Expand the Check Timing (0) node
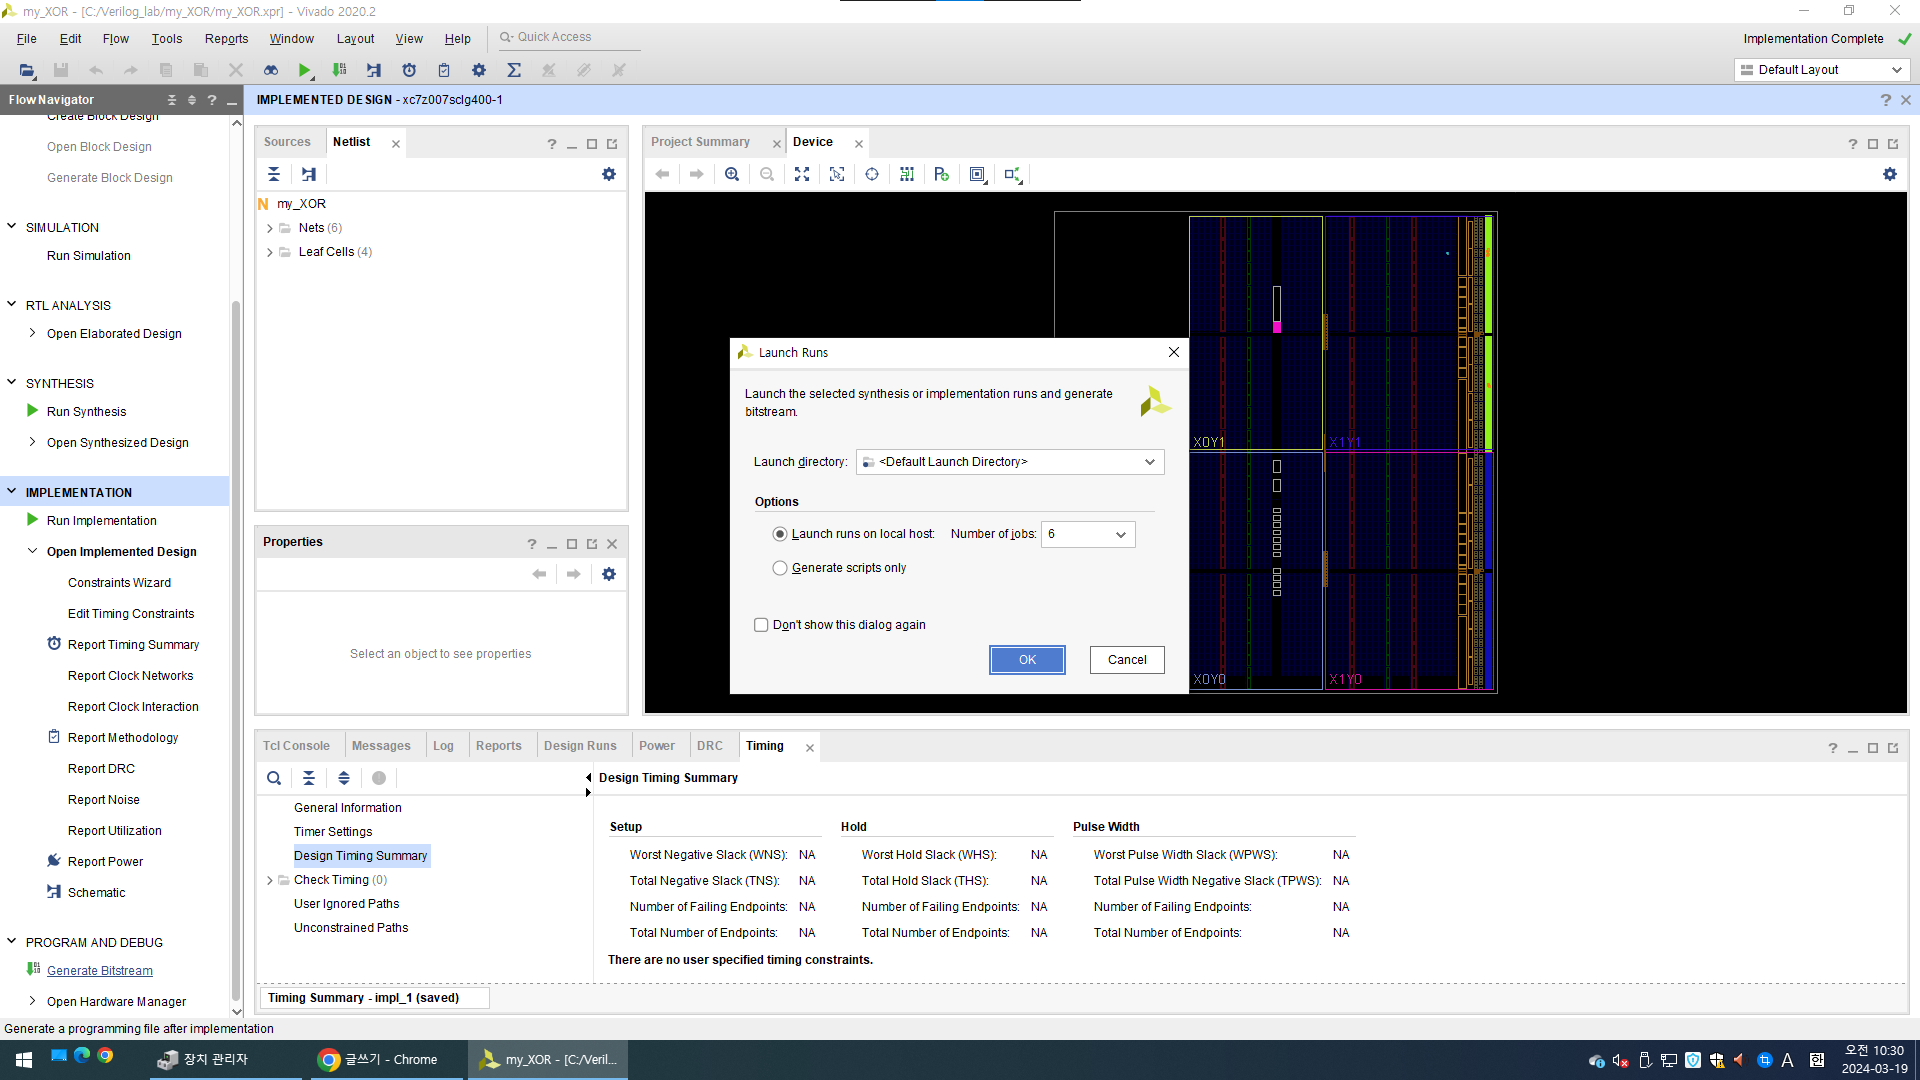1920x1080 pixels. coord(270,880)
